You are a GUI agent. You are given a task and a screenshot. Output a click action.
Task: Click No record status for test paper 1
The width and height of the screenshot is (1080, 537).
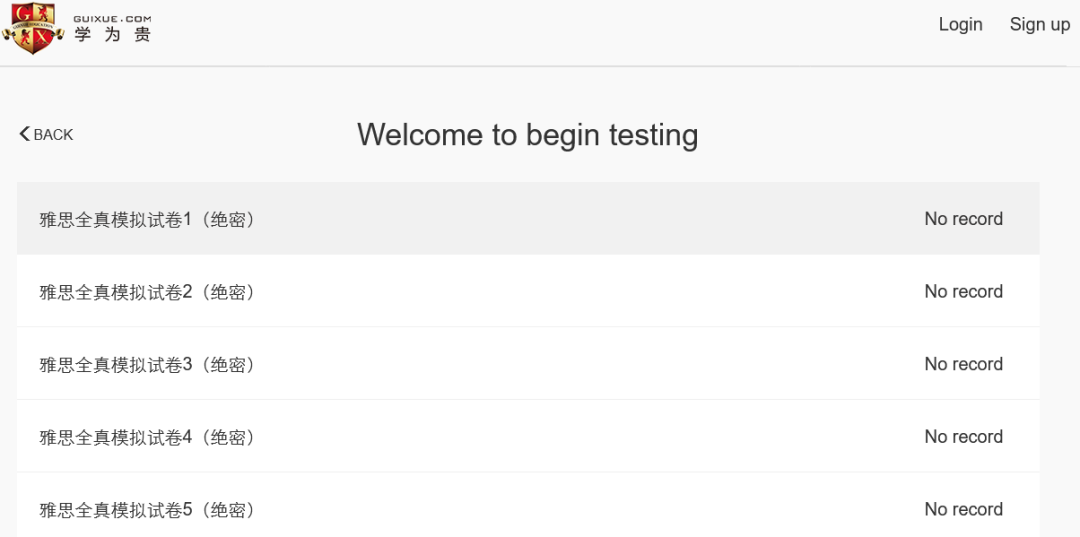click(964, 219)
